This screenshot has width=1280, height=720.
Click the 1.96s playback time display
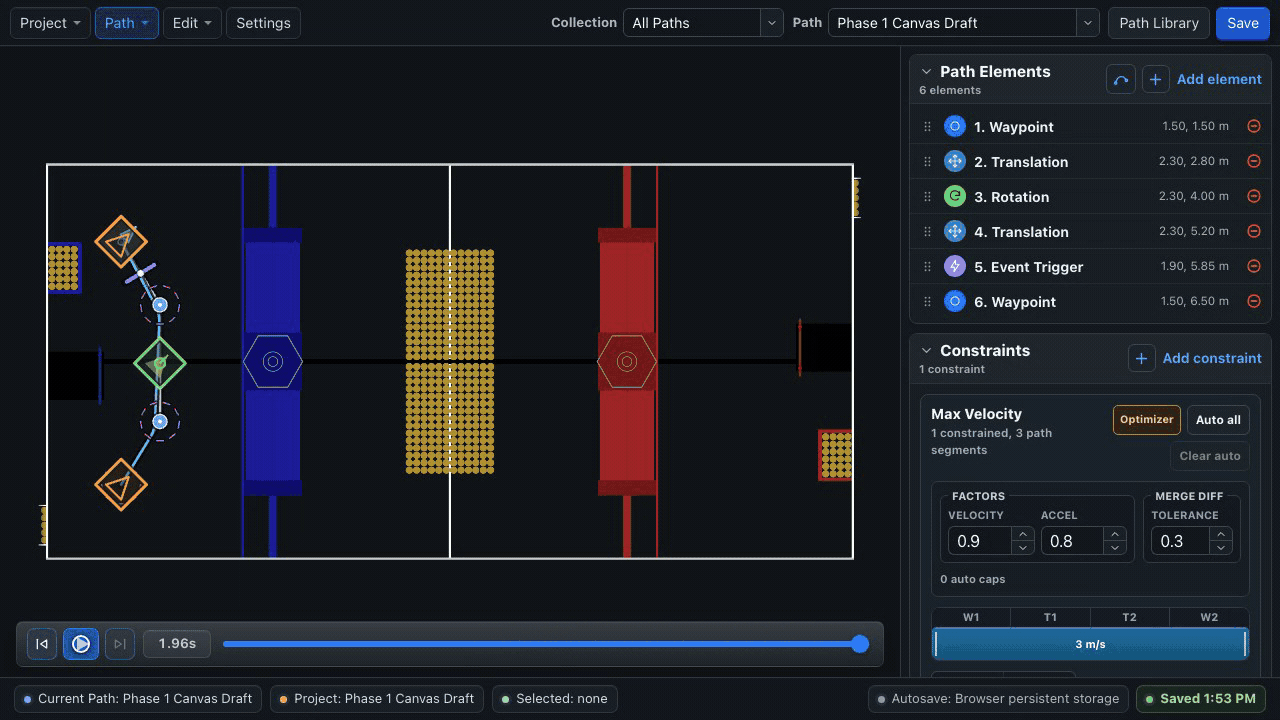click(x=177, y=644)
